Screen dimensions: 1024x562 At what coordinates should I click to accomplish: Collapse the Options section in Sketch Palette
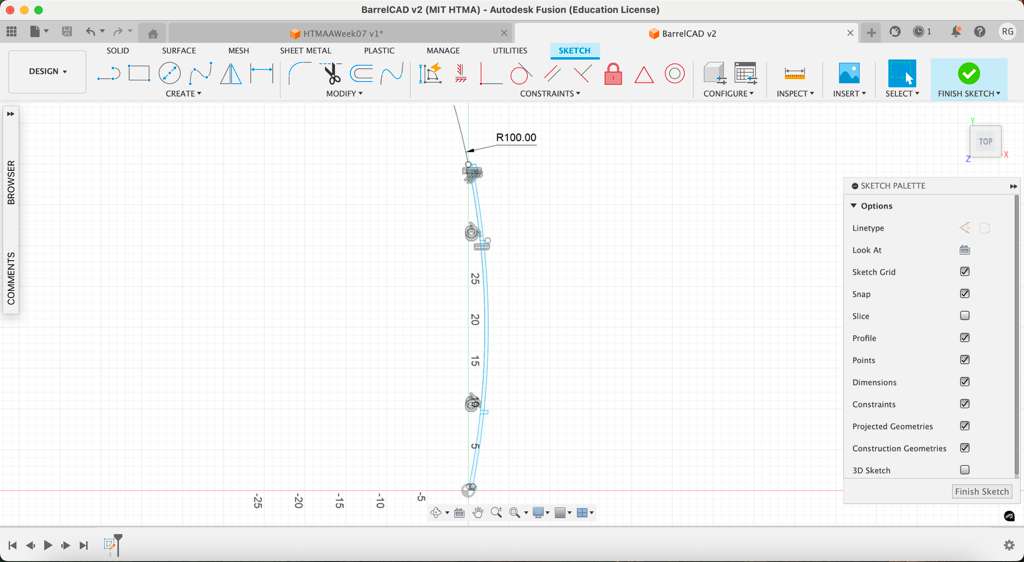(854, 206)
